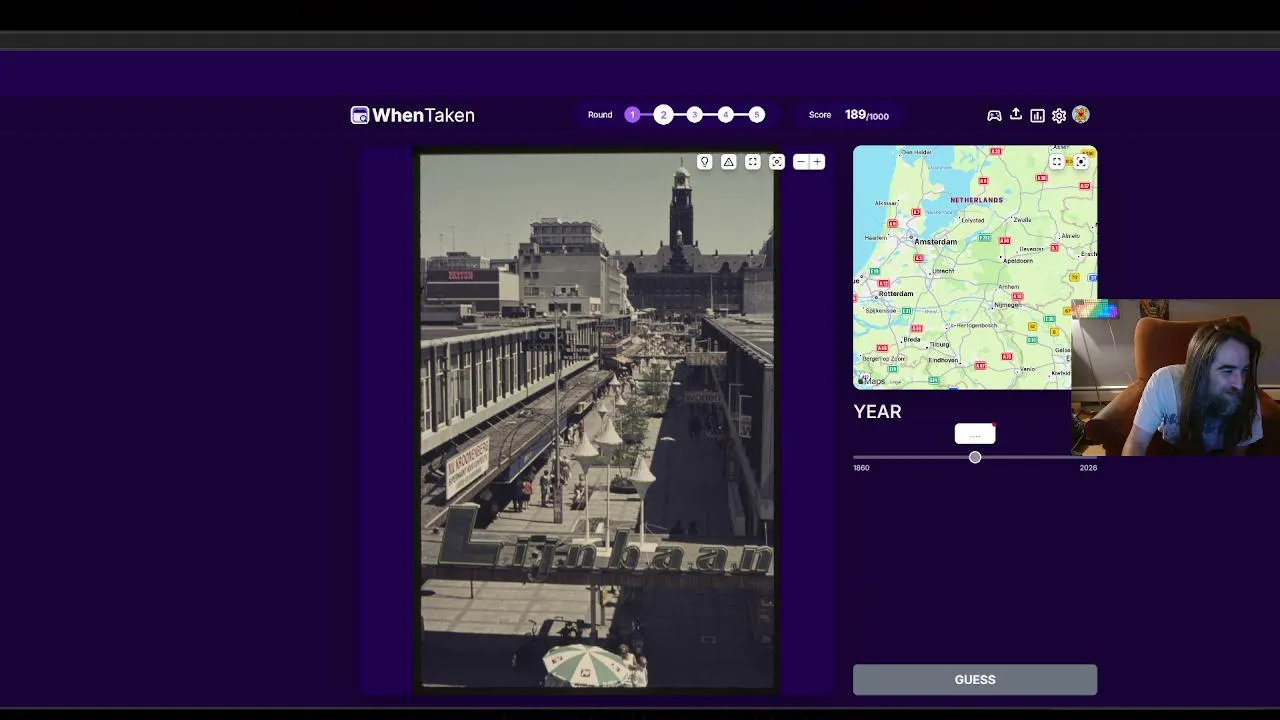Submit with the GUESS button

[x=975, y=680]
